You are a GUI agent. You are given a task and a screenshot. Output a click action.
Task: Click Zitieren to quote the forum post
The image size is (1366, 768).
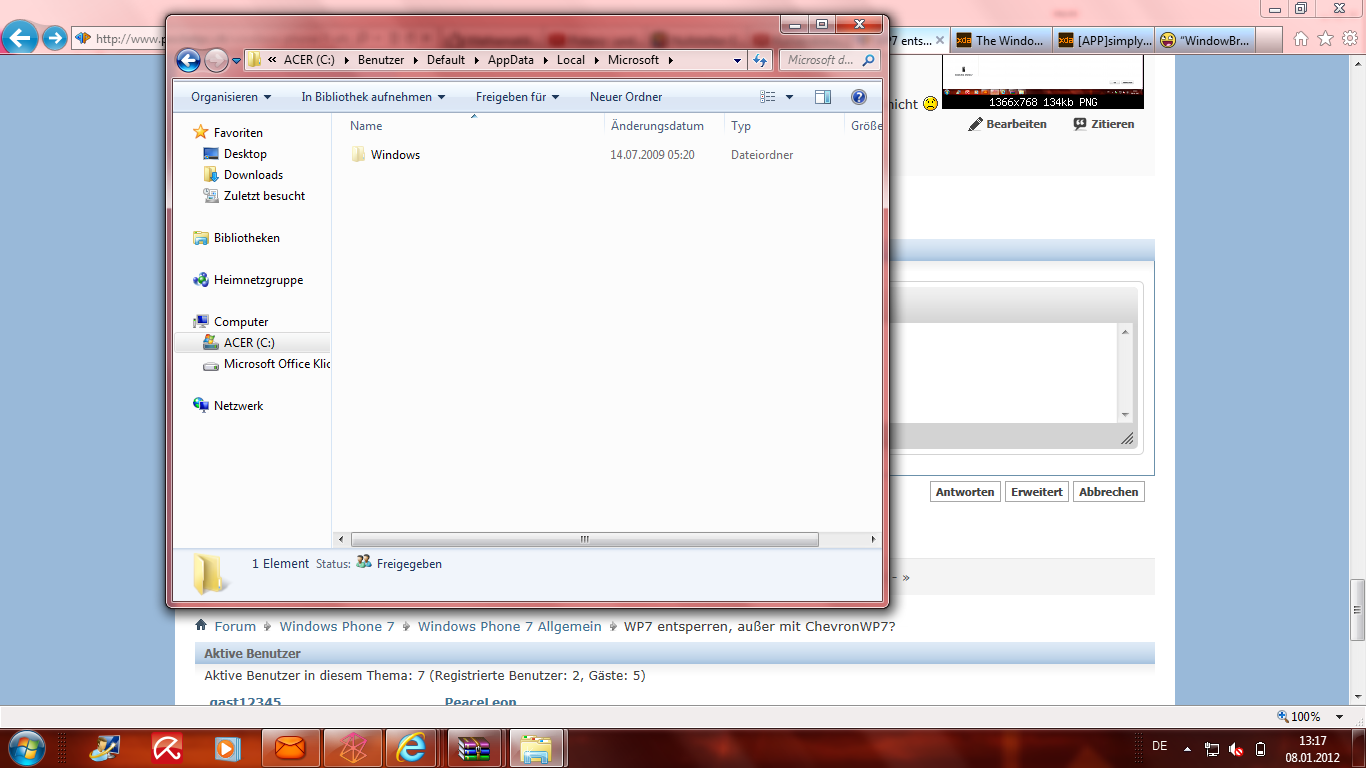[x=1104, y=124]
